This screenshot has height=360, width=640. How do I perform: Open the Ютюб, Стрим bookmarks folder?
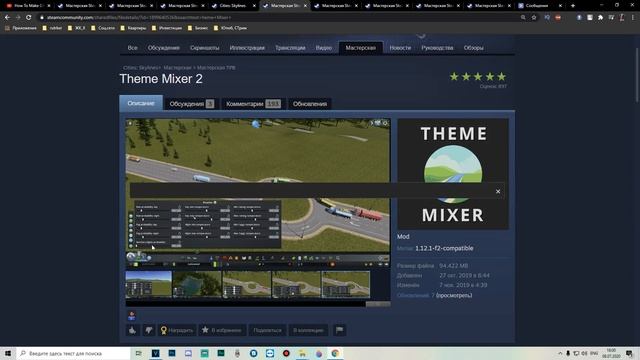[230, 28]
